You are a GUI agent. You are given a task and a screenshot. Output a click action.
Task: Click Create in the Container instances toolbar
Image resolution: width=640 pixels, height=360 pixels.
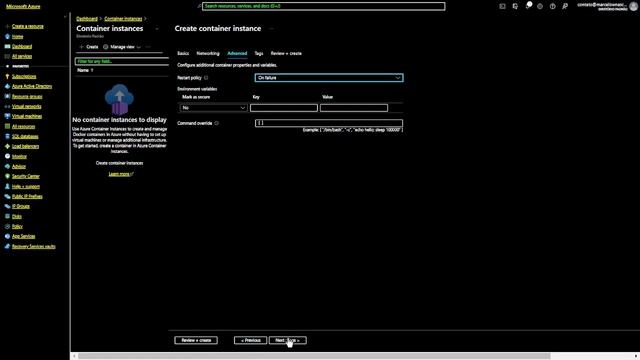coord(89,47)
